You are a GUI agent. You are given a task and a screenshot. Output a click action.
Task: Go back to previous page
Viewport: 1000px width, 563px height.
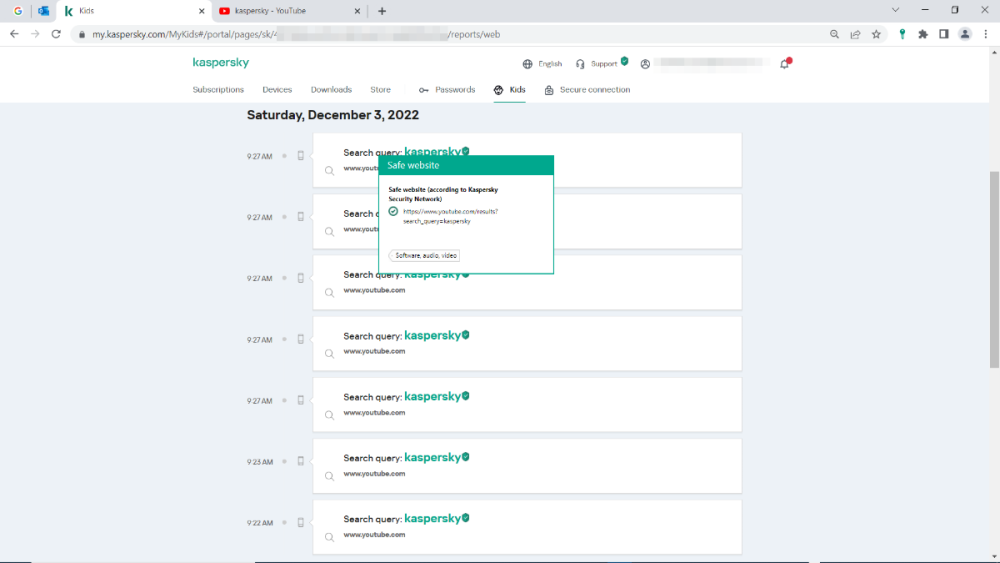tap(15, 34)
